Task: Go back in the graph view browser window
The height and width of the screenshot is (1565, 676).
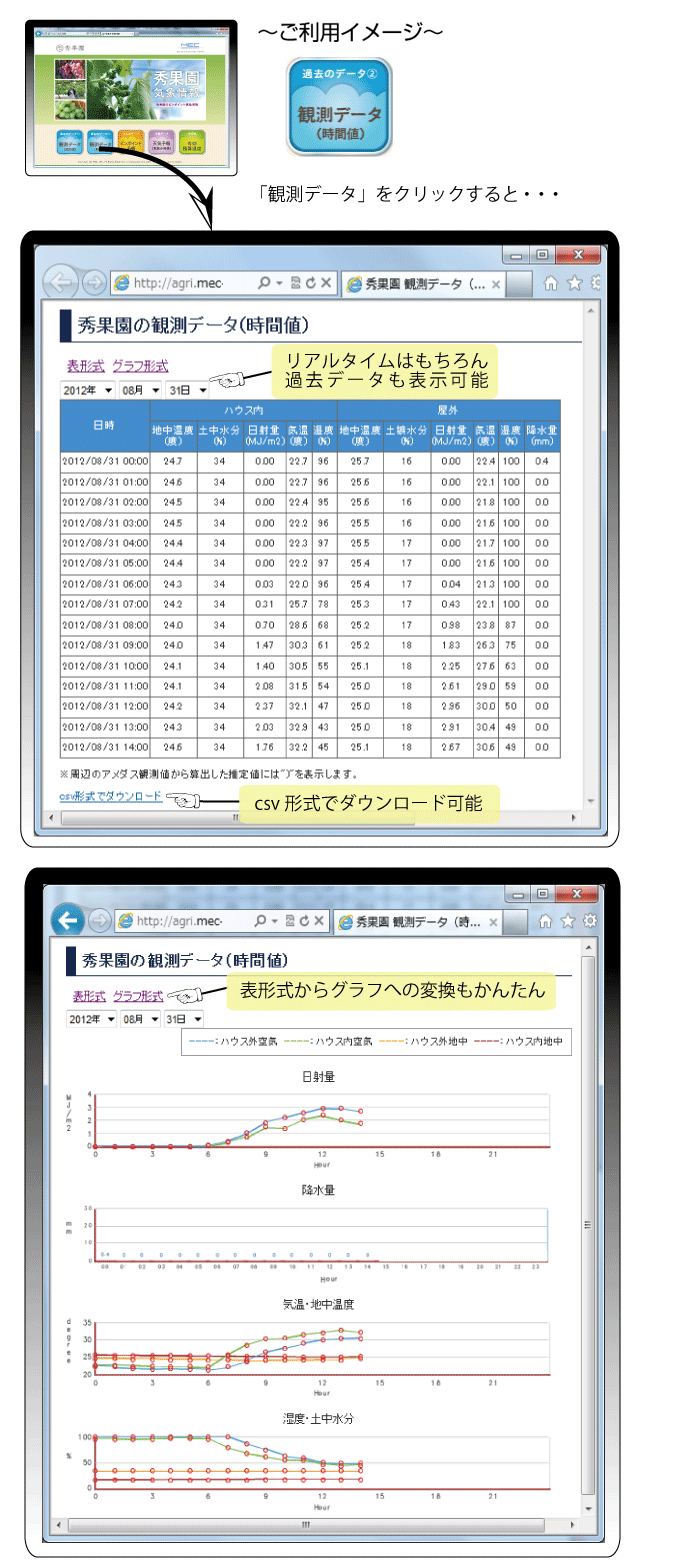Action: click(67, 920)
